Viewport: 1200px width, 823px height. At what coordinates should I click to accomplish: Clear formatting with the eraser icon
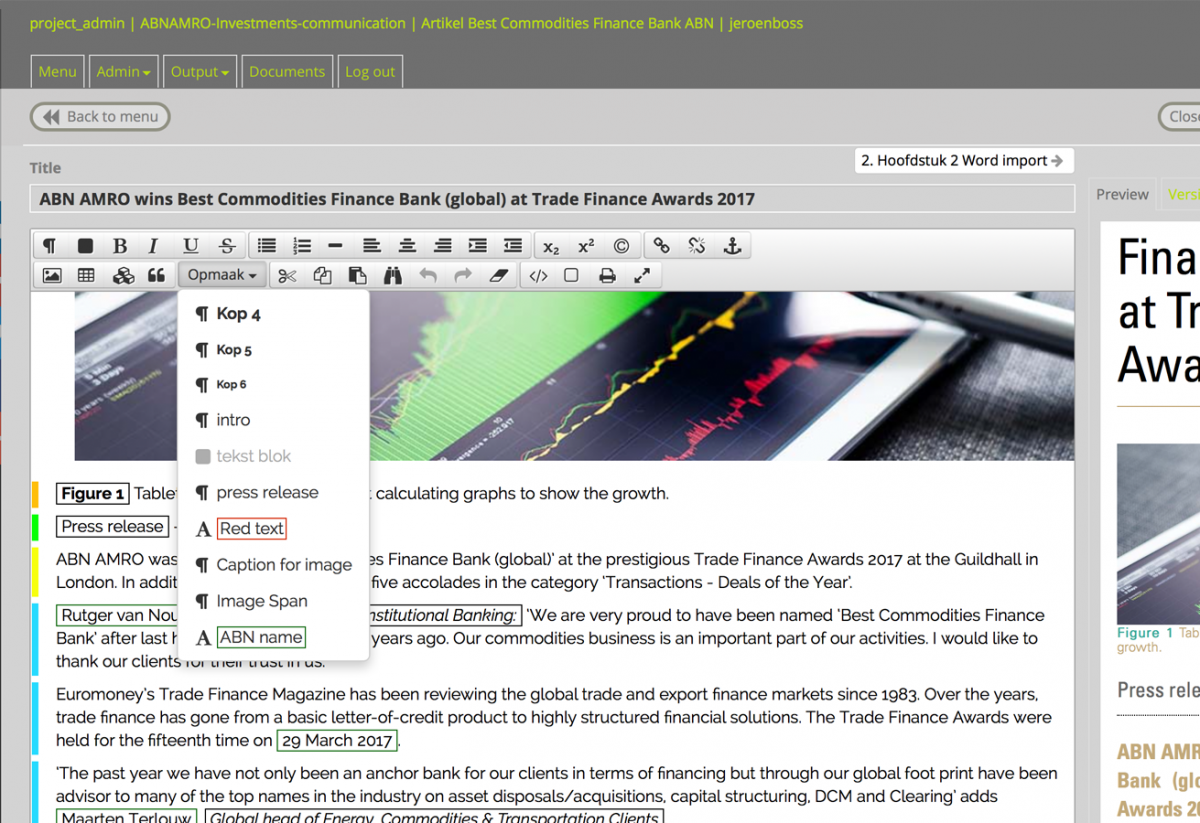pyautogui.click(x=499, y=276)
